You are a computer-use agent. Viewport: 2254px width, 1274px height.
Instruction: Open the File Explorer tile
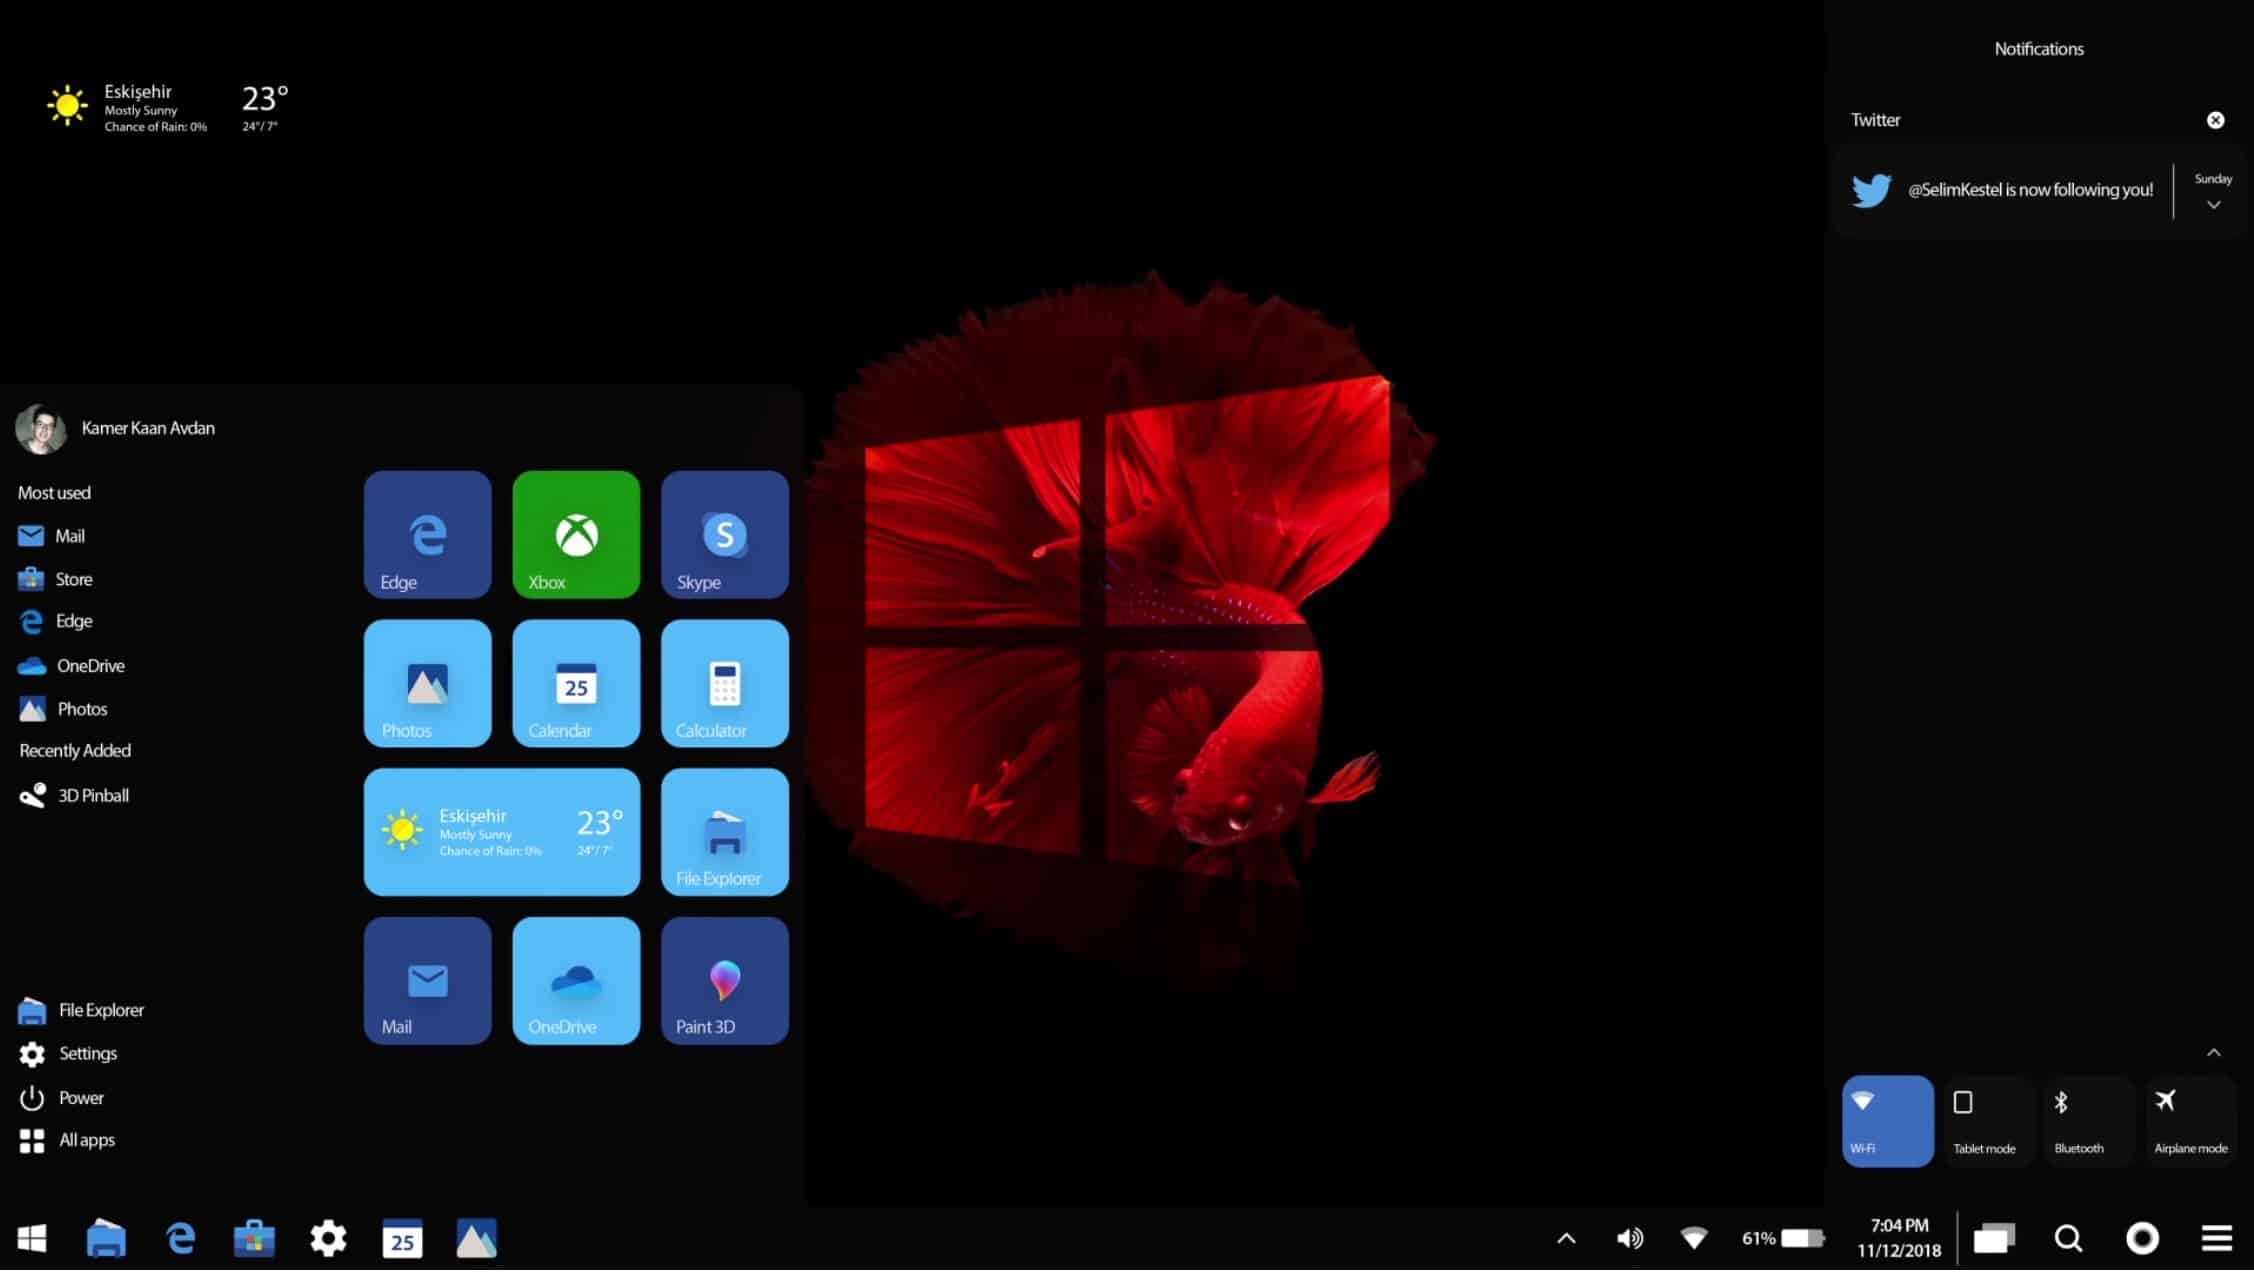[723, 831]
